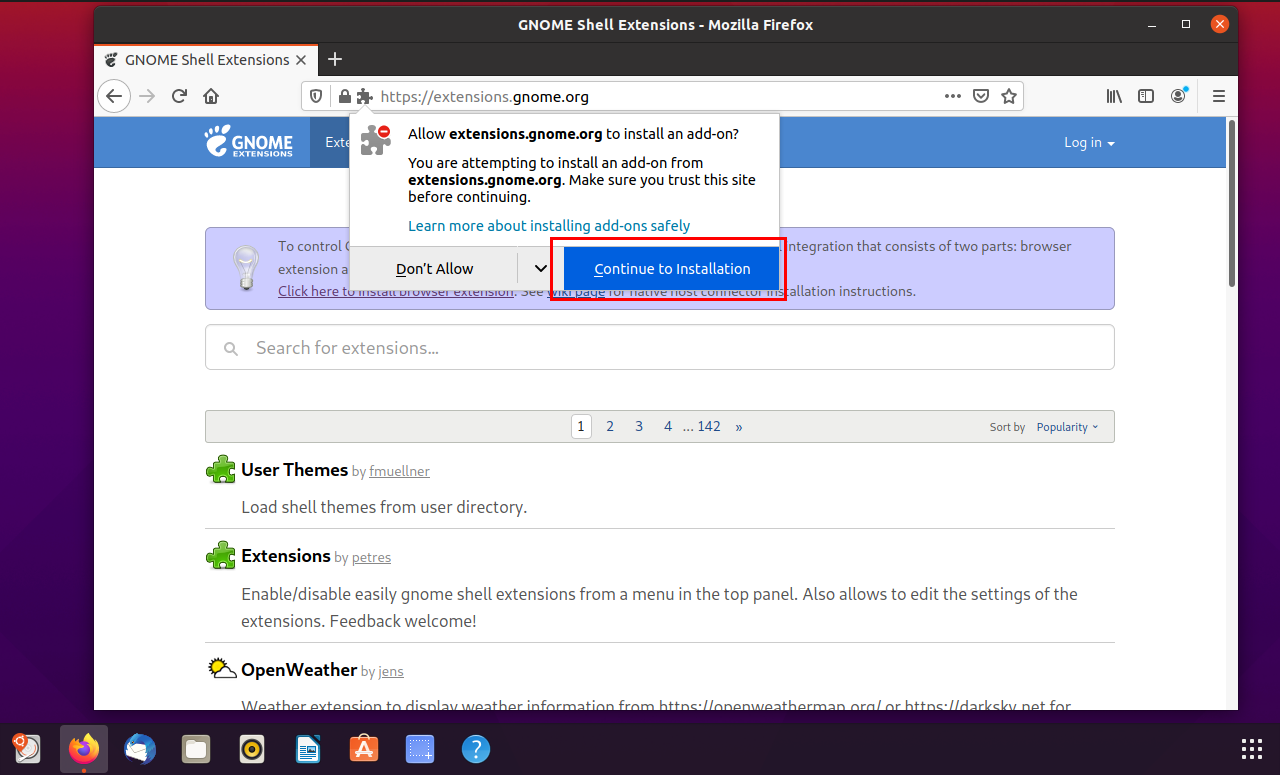Go to results page 4
Image resolution: width=1280 pixels, height=775 pixels.
(x=668, y=426)
